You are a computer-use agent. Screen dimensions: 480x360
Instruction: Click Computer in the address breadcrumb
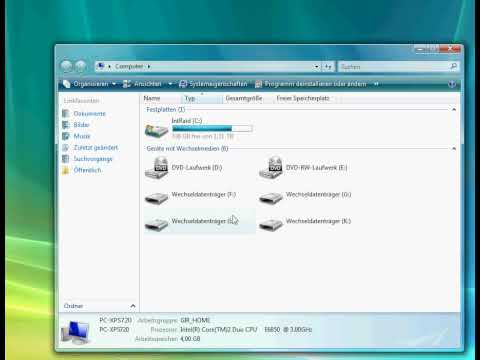(129, 66)
